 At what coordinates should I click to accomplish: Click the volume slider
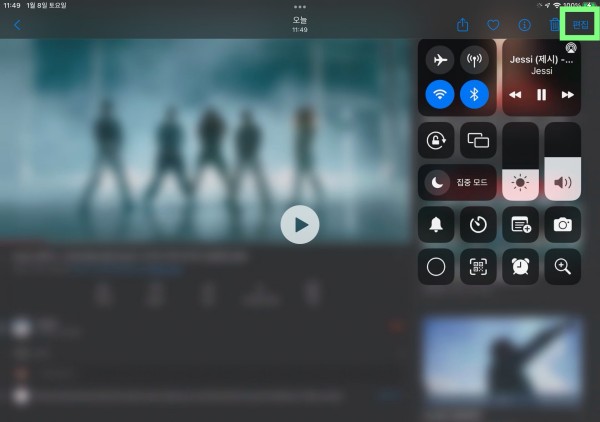(562, 161)
